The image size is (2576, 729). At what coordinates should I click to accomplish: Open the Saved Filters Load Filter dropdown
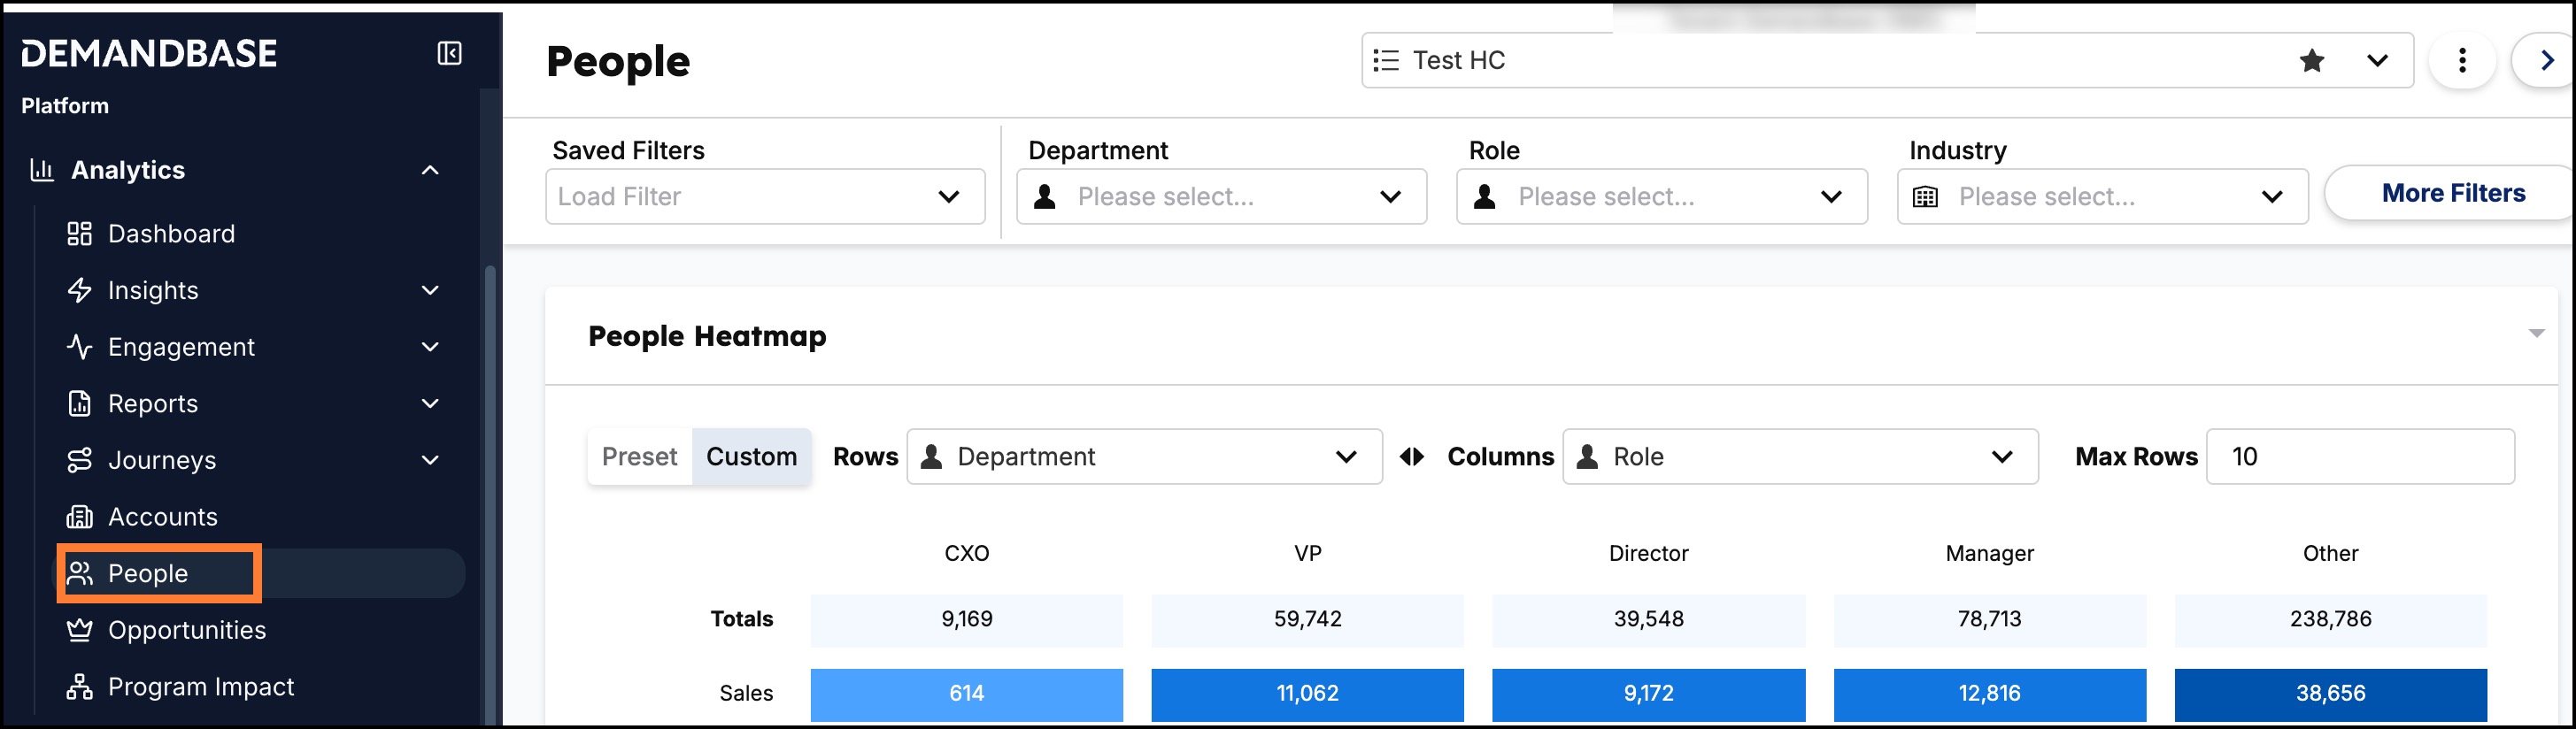[x=765, y=197]
